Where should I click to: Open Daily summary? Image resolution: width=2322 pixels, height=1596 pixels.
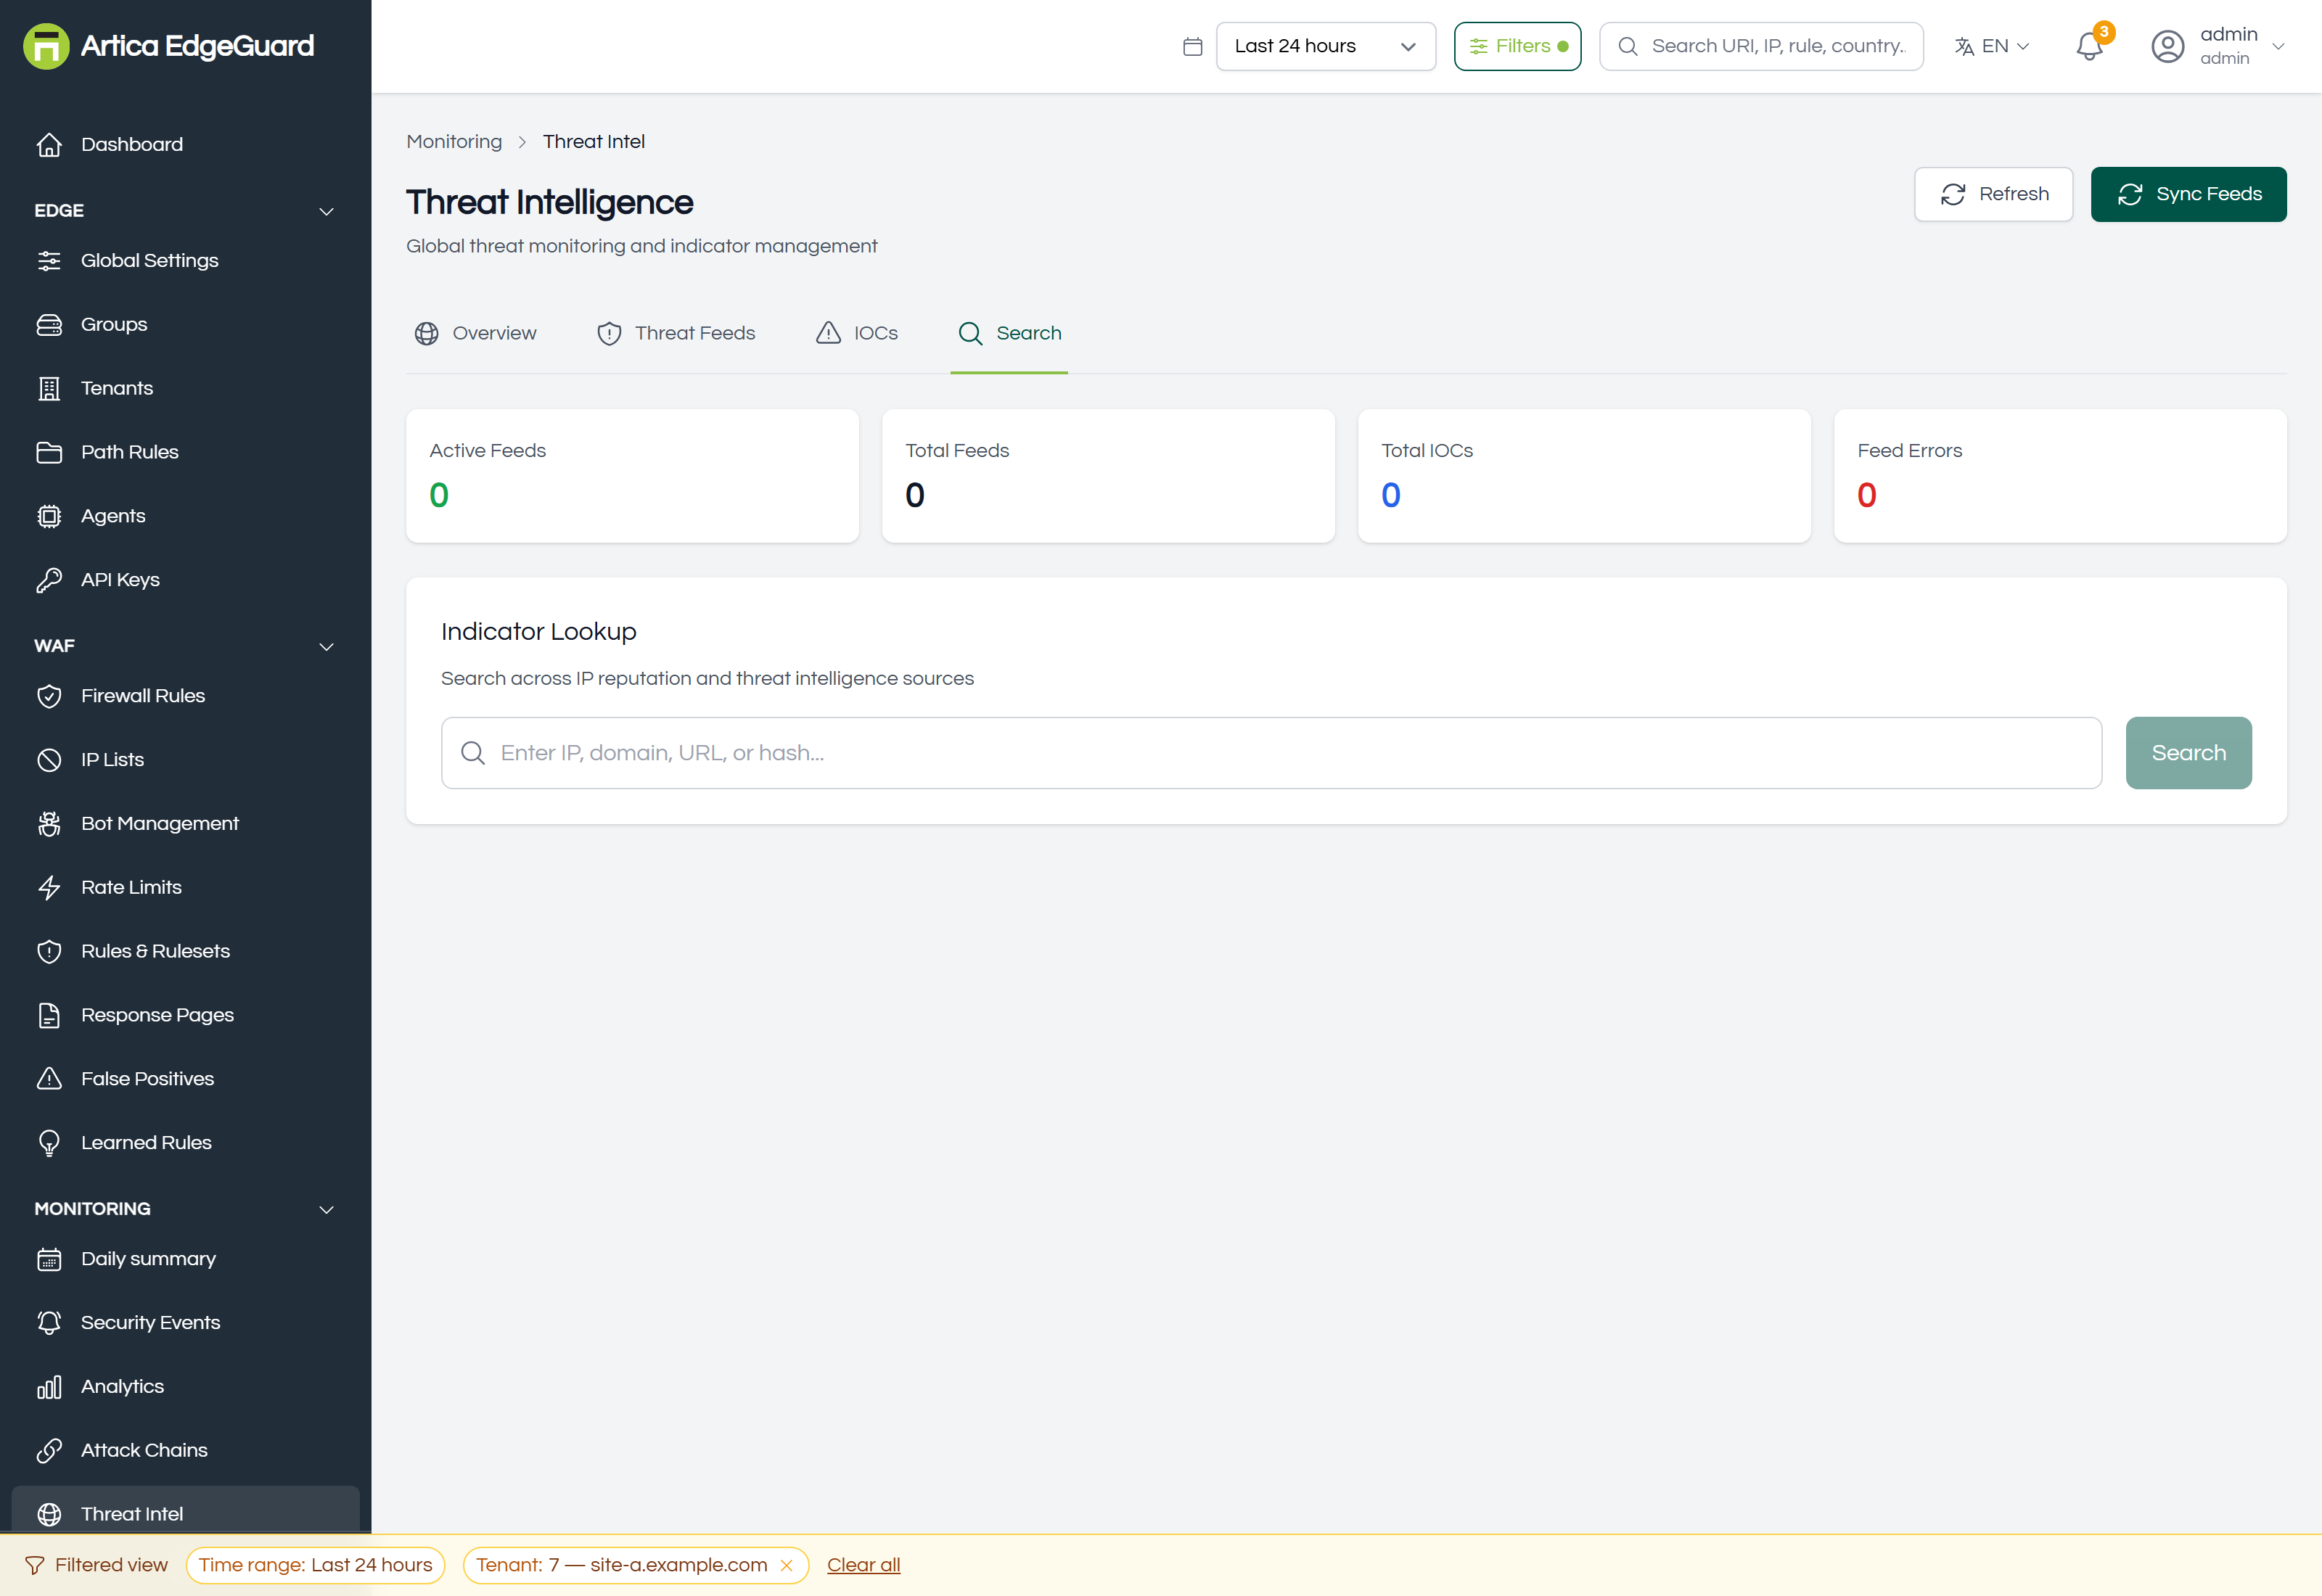click(x=185, y=1259)
